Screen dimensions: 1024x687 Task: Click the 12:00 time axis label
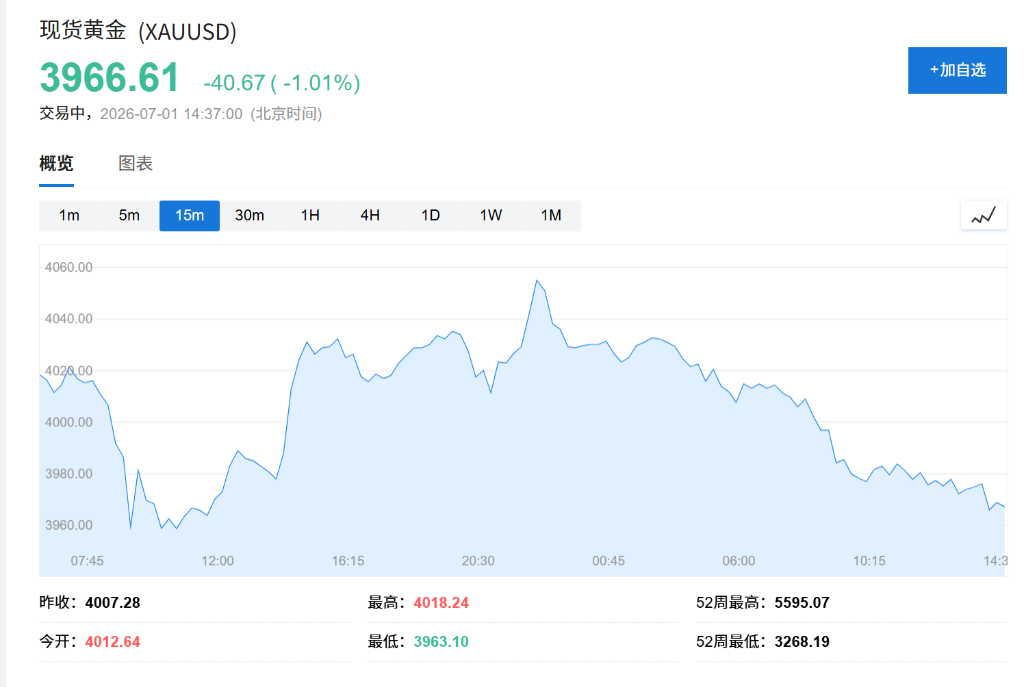tap(217, 561)
